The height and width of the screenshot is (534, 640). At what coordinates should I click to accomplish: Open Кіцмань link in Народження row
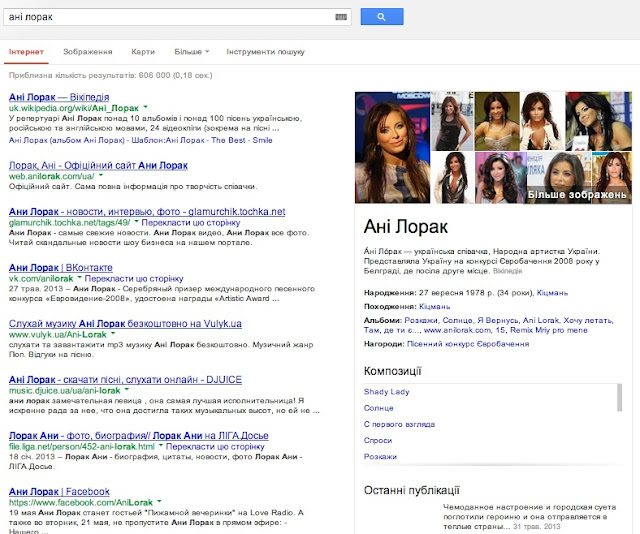point(552,293)
